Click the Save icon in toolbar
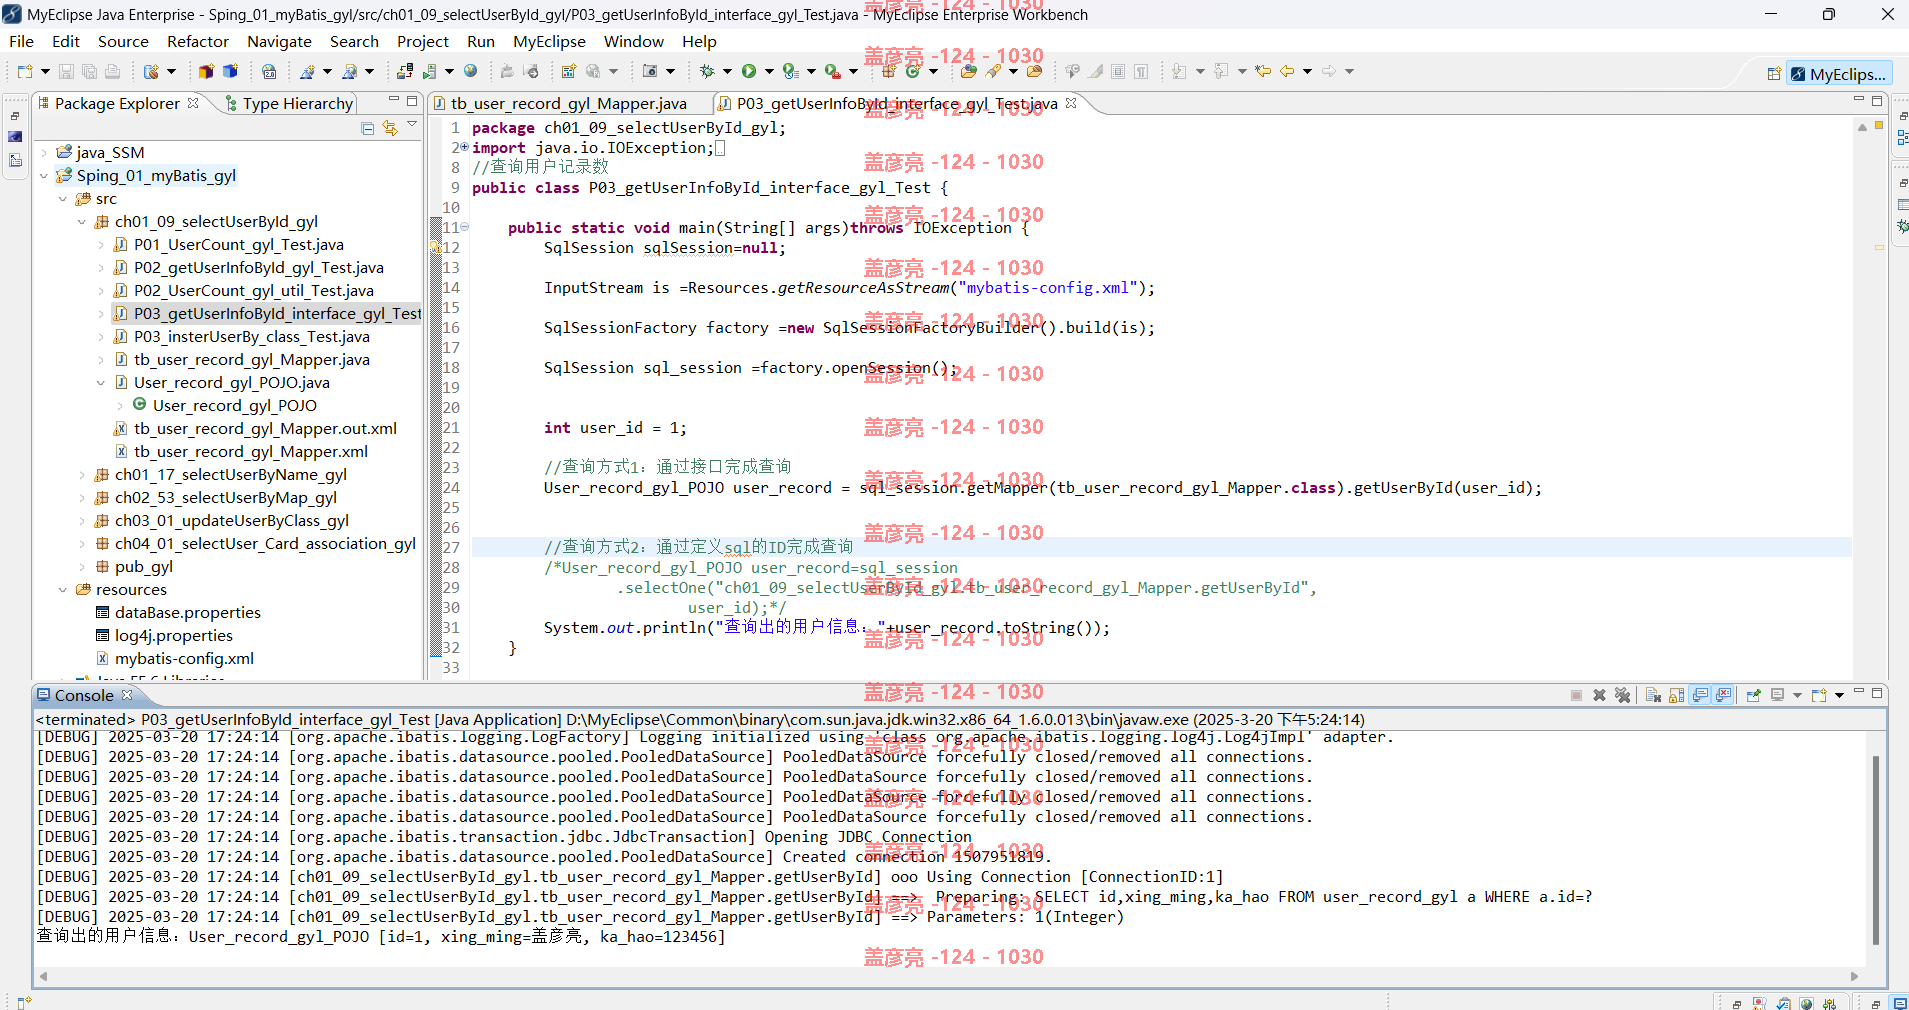This screenshot has height=1010, width=1909. point(66,71)
